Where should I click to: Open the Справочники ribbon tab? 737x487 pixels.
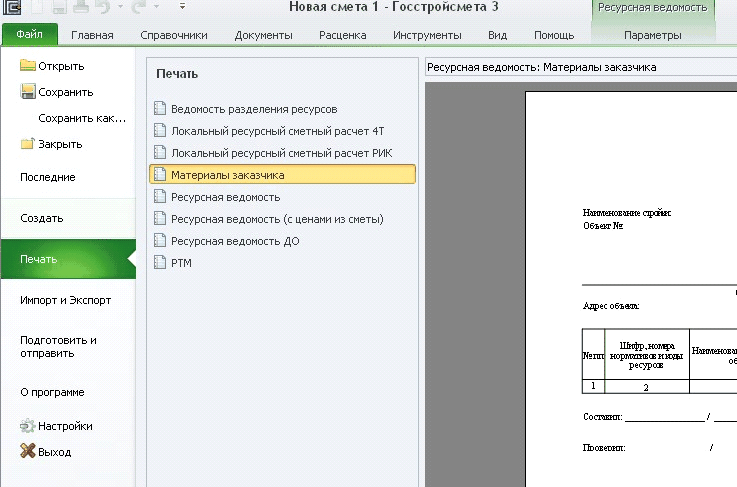pos(174,36)
